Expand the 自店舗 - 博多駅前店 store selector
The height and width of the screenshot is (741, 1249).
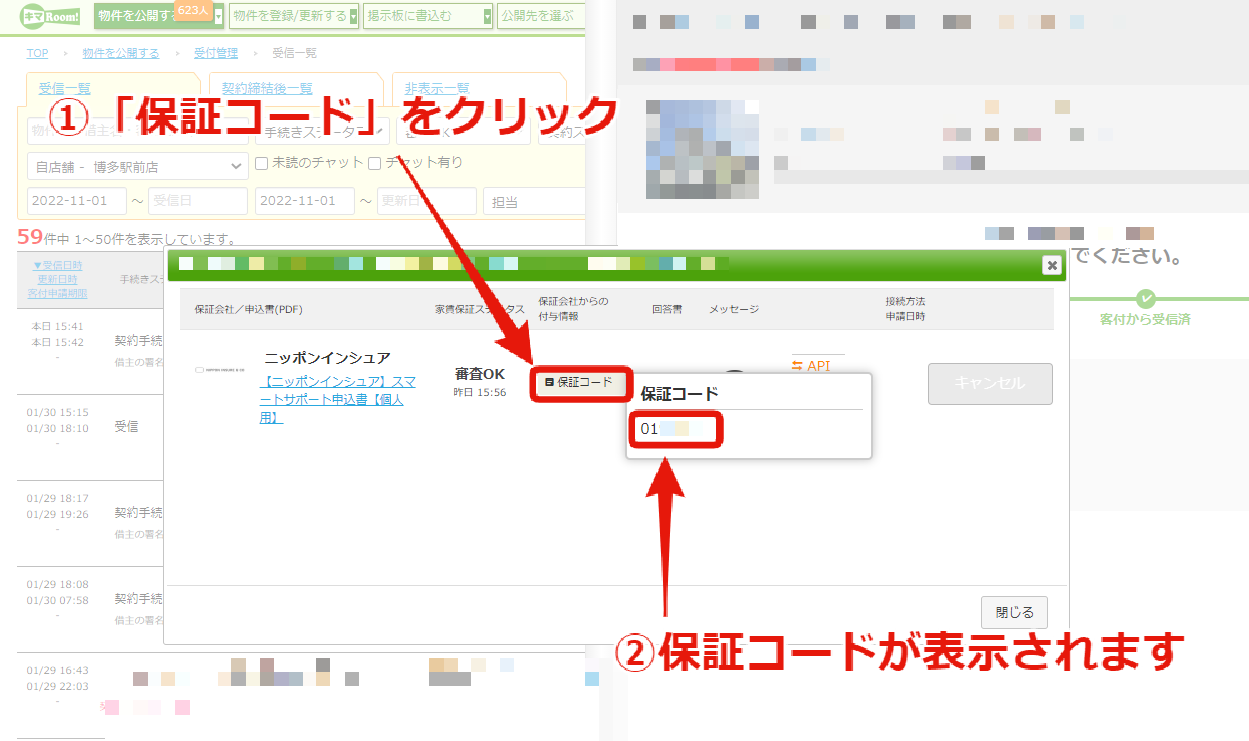(138, 167)
